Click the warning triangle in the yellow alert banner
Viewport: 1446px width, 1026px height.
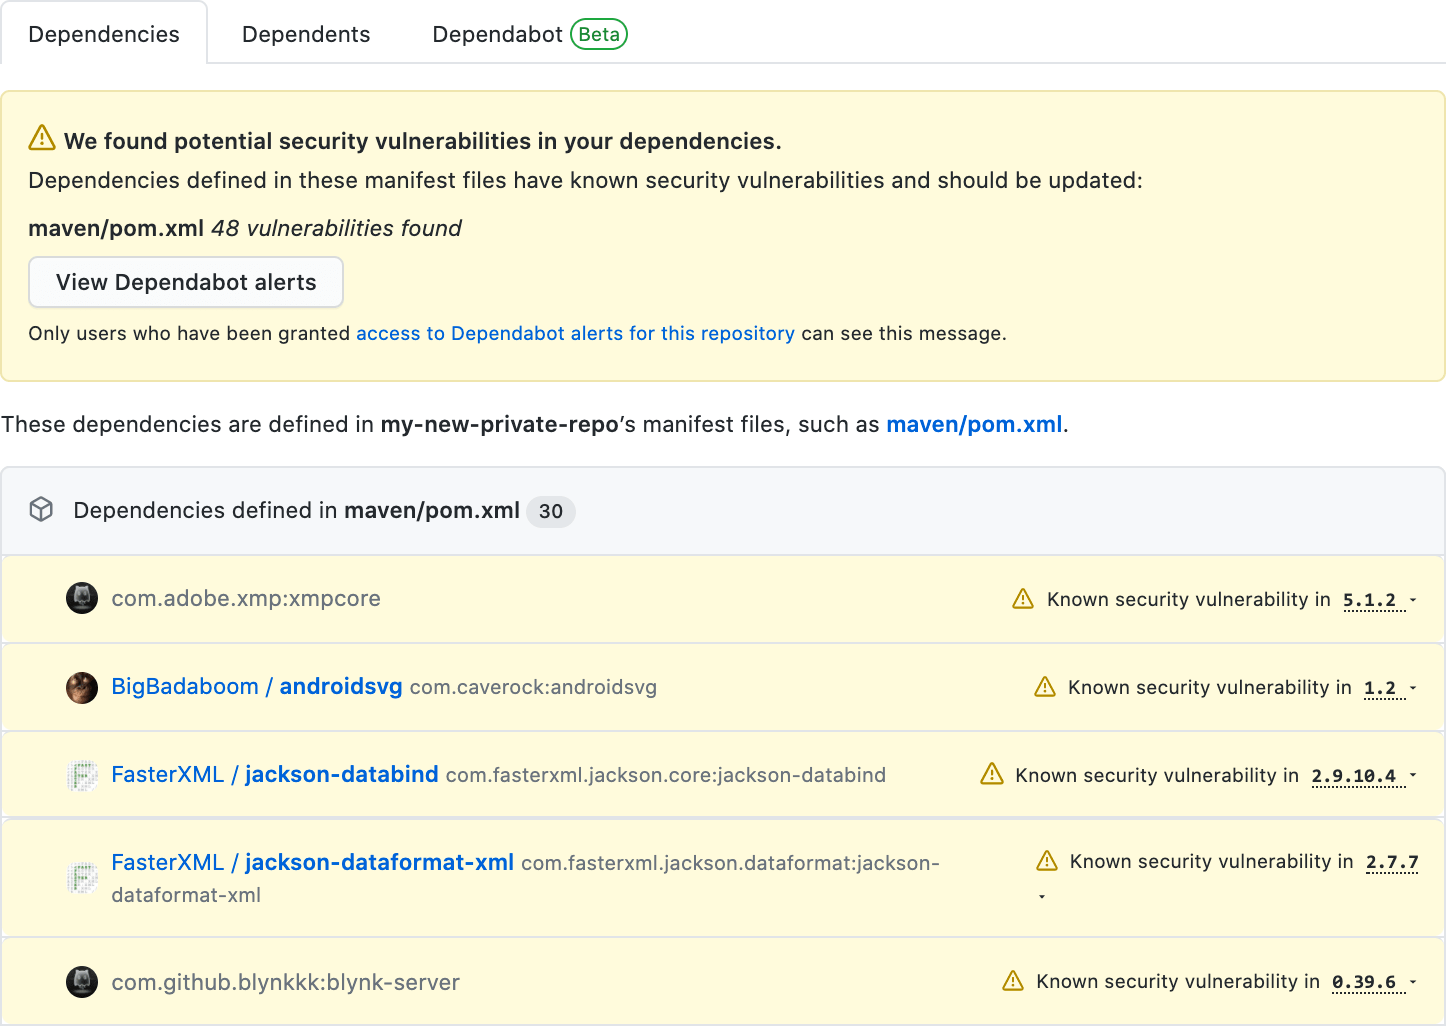click(x=41, y=138)
